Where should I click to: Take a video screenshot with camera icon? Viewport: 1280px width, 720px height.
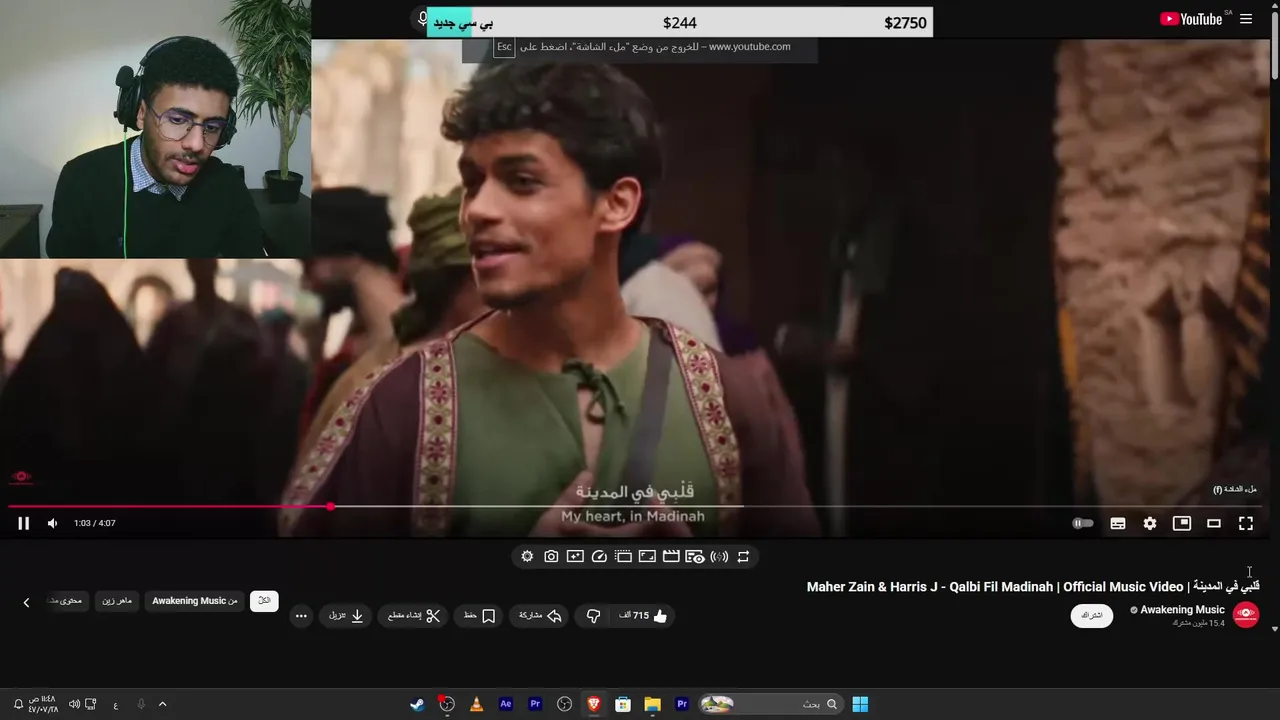pos(551,556)
